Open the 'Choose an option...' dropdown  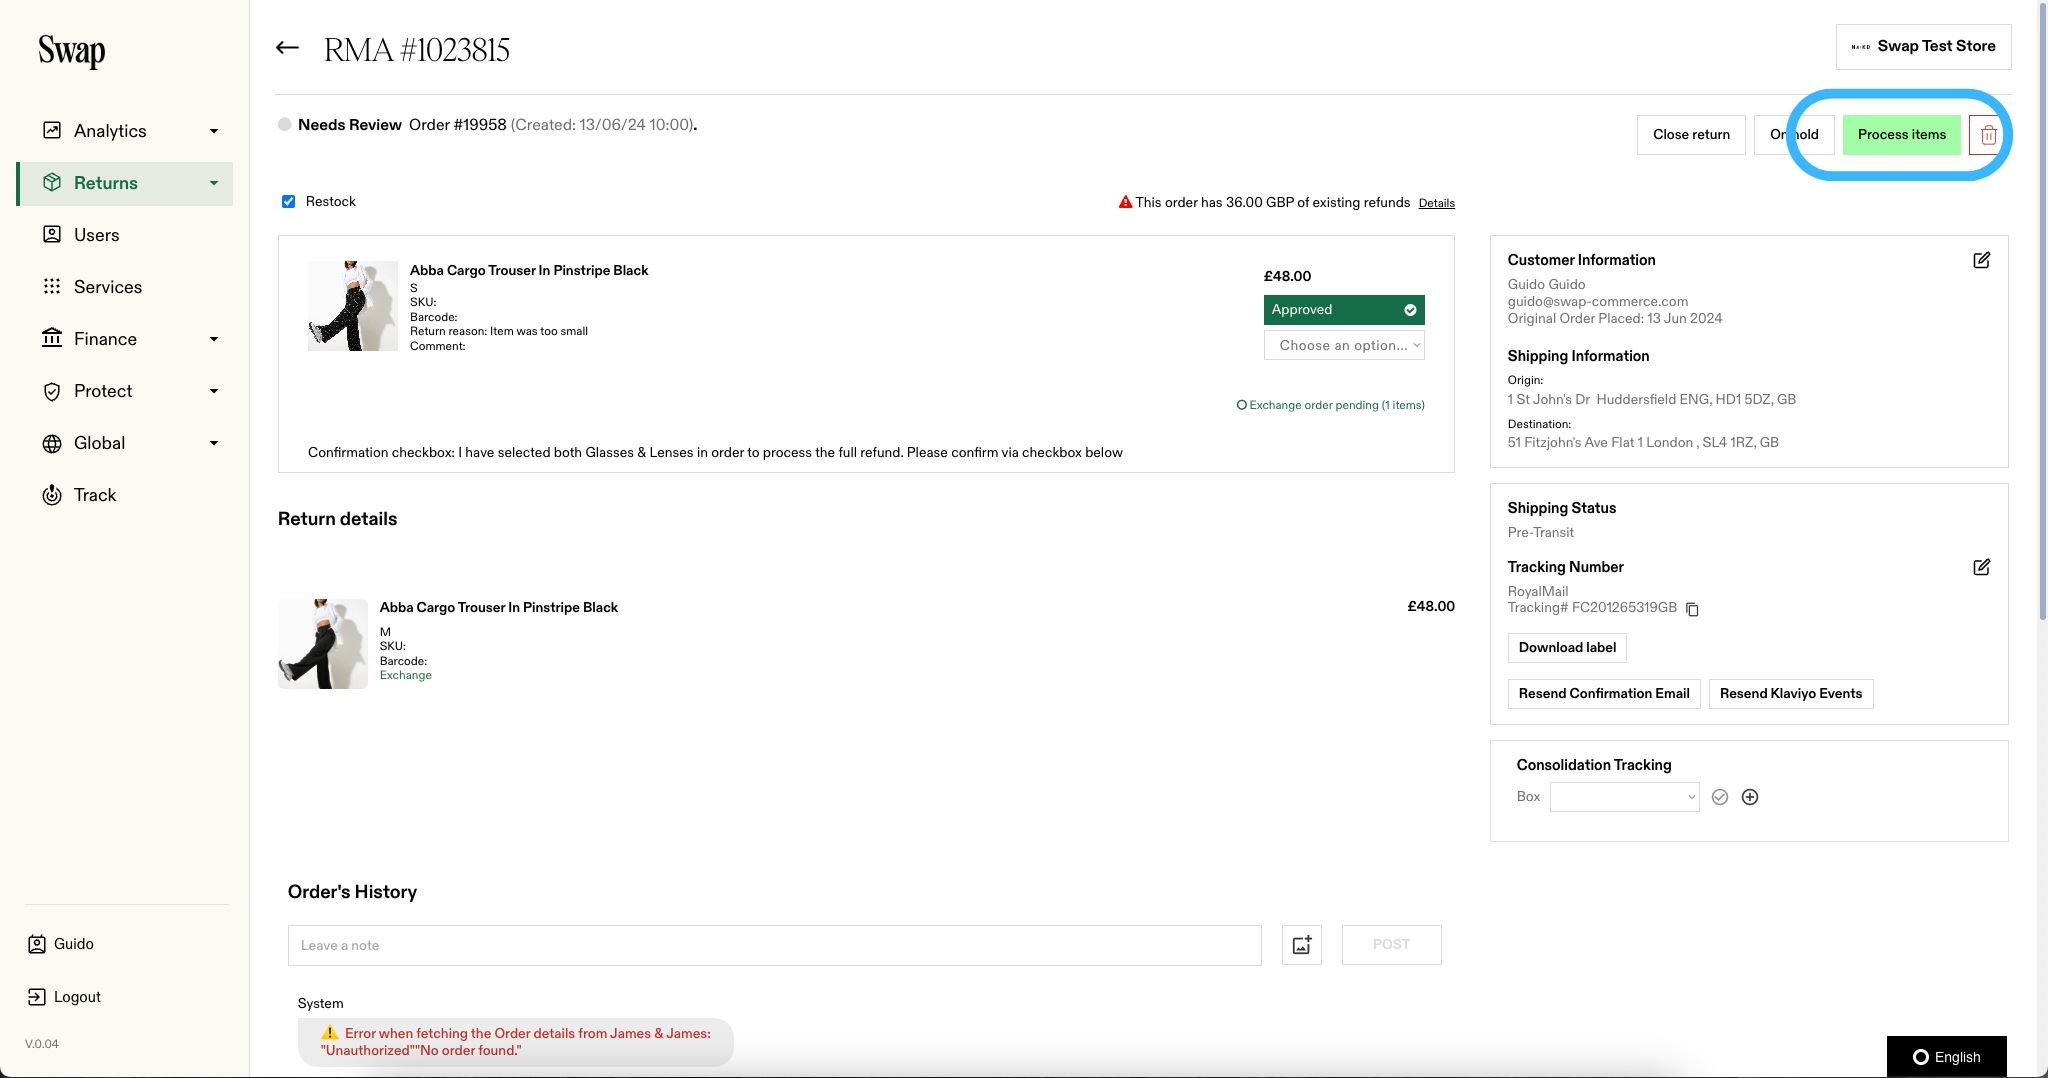coord(1344,345)
